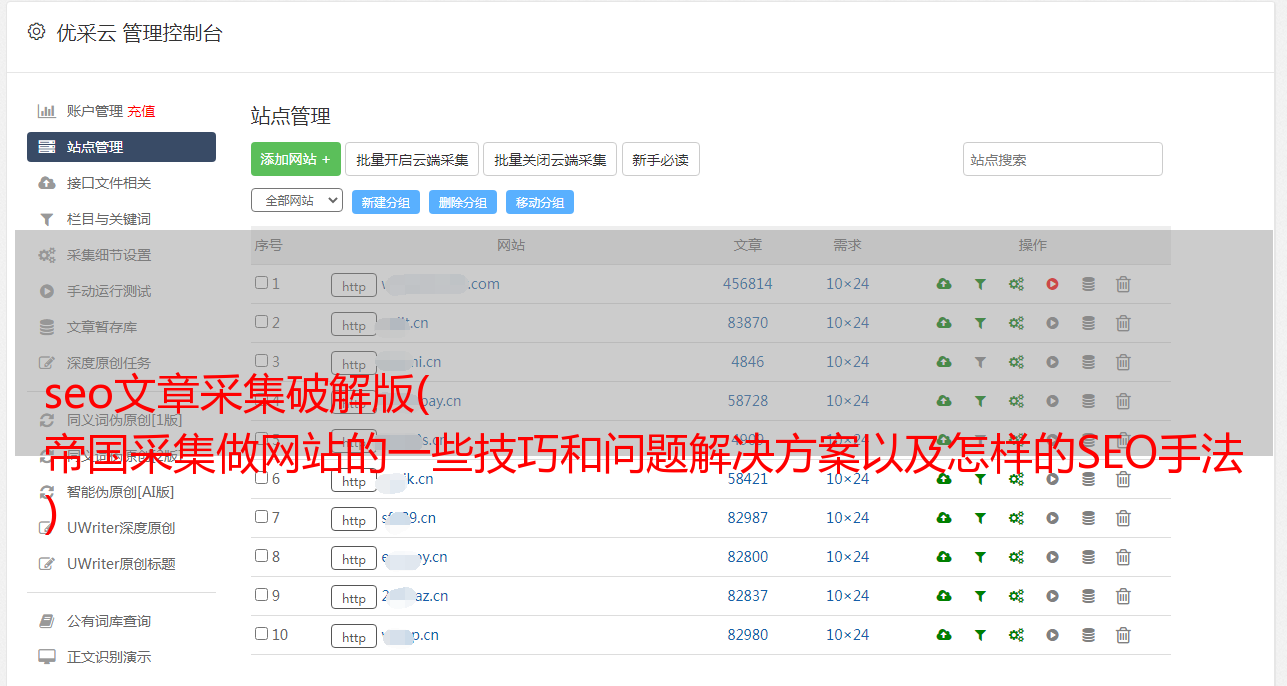The height and width of the screenshot is (686, 1287).
Task: Click cloud upload icon in row 10
Action: [944, 635]
